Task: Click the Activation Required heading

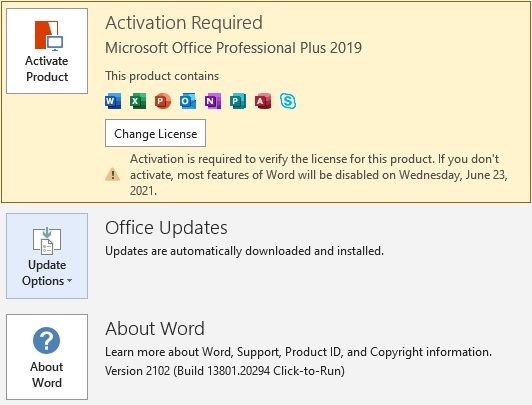Action: pos(184,23)
